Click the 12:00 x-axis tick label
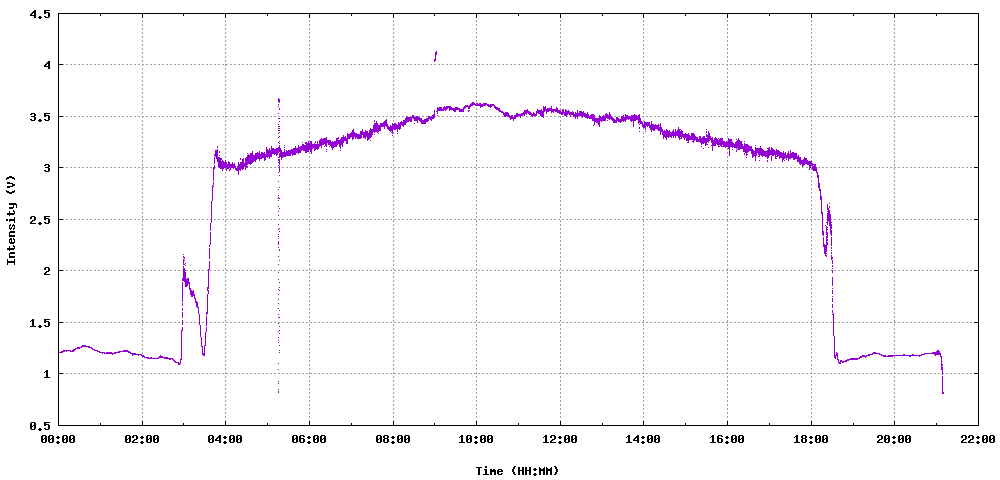This screenshot has width=1000, height=480. [560, 439]
